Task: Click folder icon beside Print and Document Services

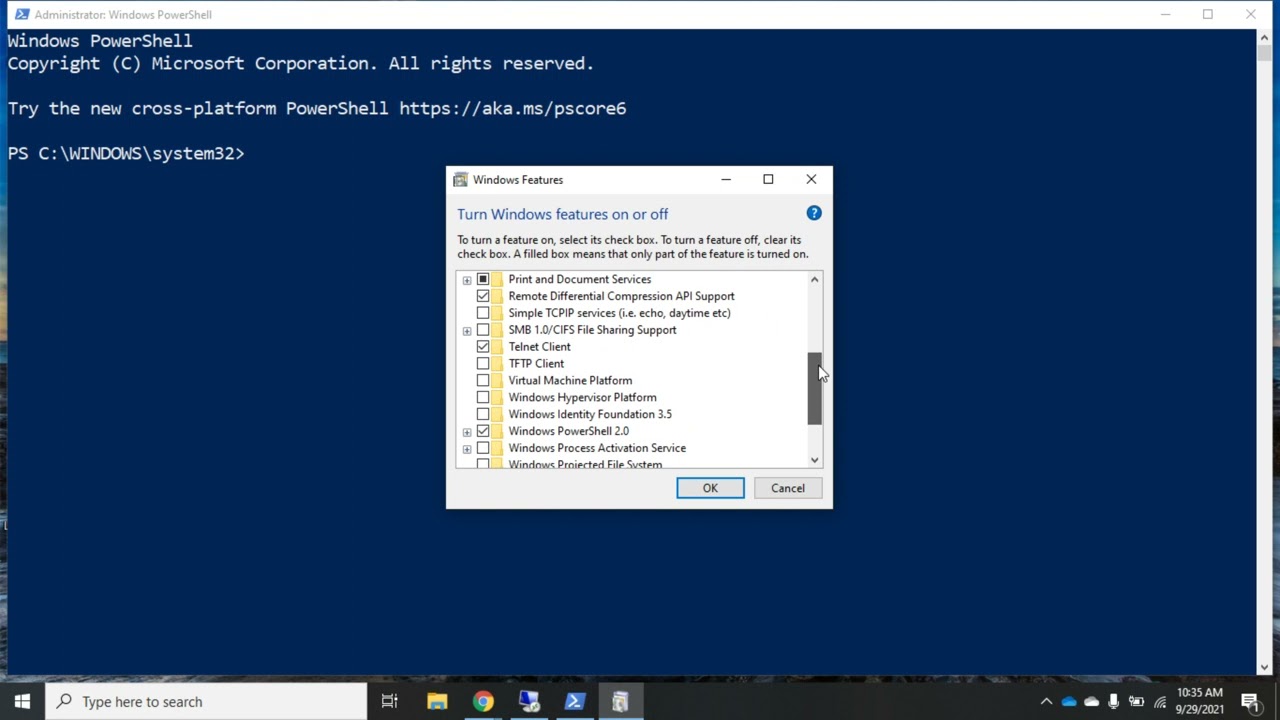Action: point(497,279)
